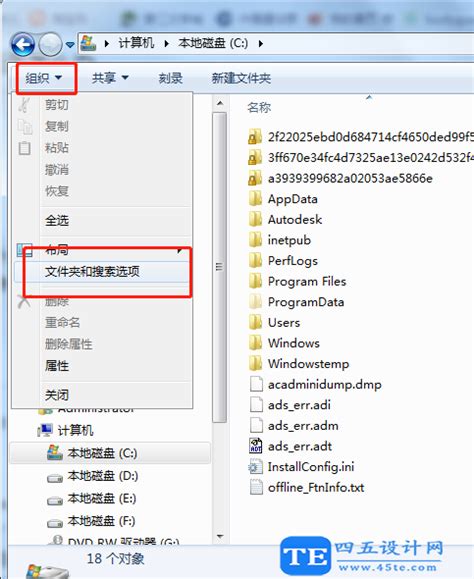Click the navigation pane scrollbar thumb

click(220, 267)
